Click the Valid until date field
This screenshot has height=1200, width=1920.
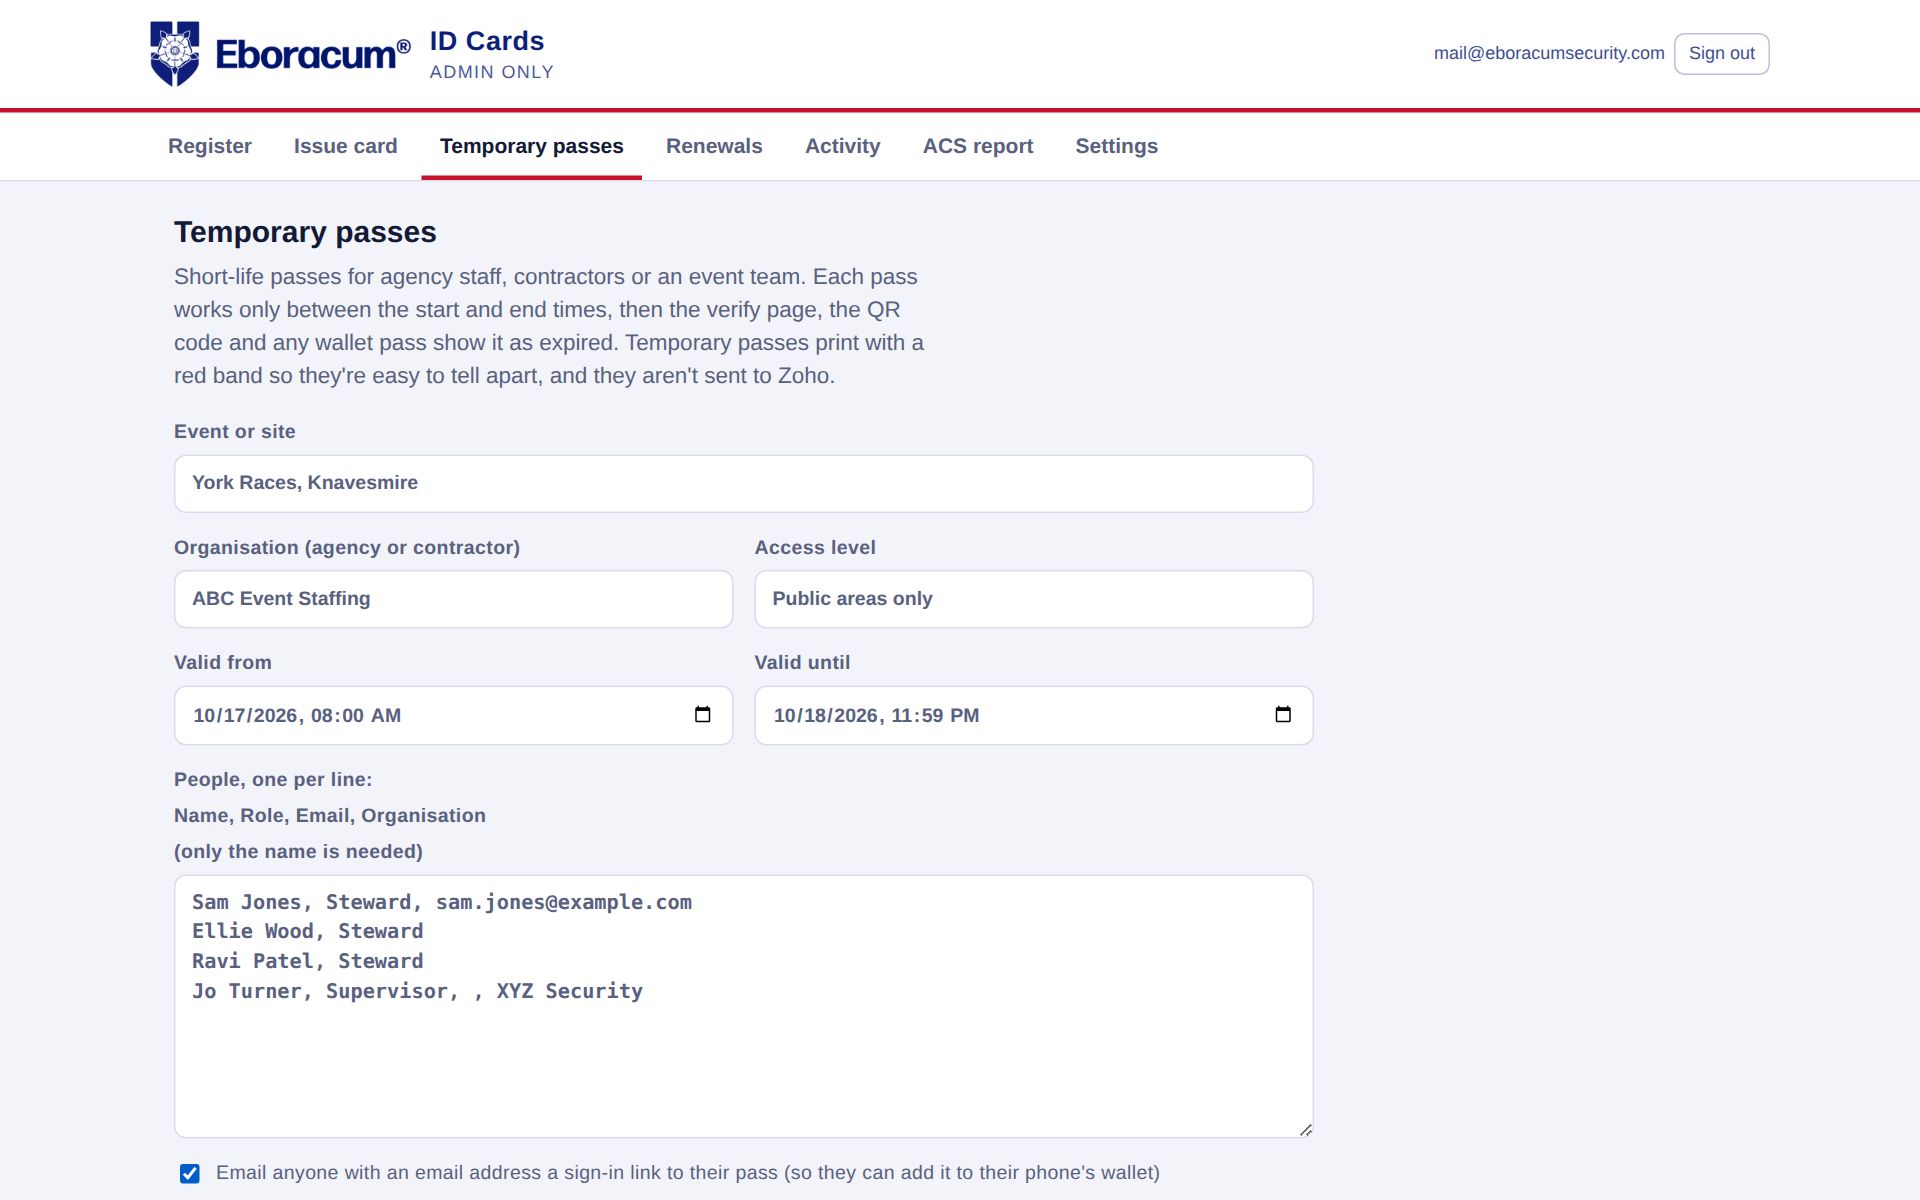pos(1034,715)
